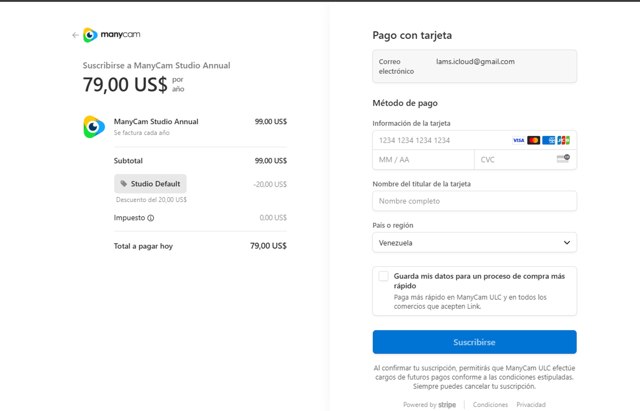Click the JCB card icon

coord(563,140)
